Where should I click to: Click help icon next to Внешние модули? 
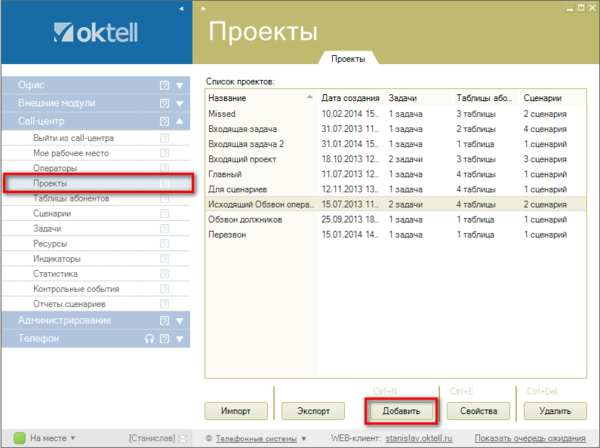(164, 103)
